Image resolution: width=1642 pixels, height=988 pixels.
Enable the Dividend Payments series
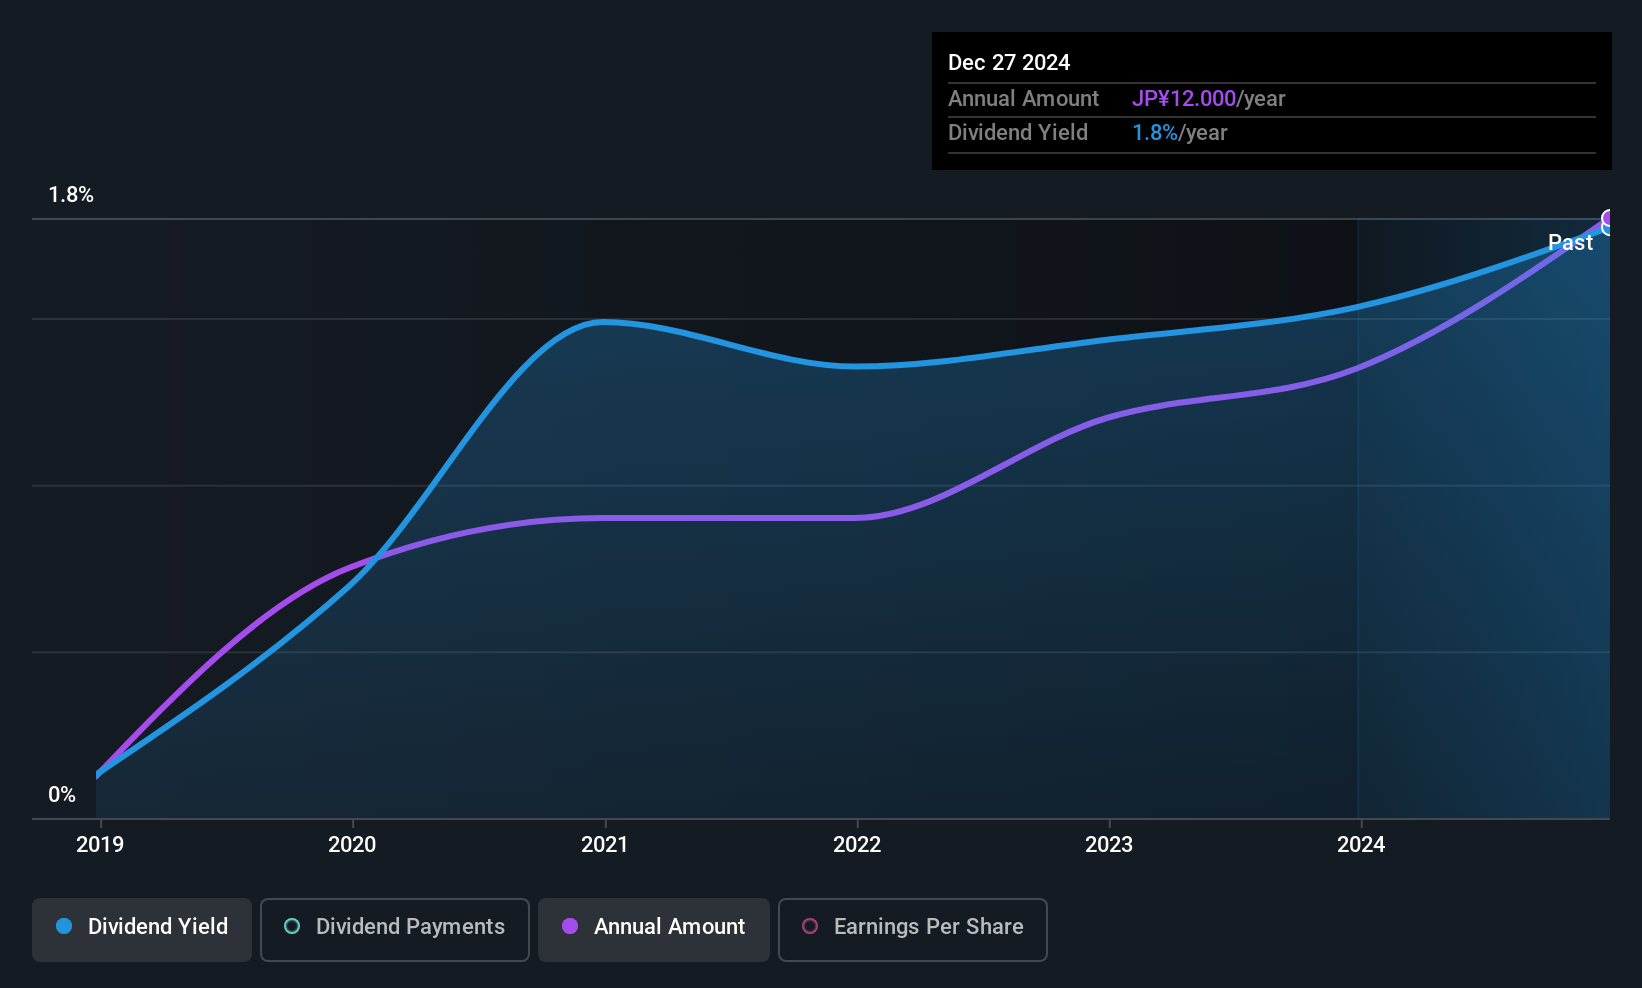pyautogui.click(x=395, y=929)
